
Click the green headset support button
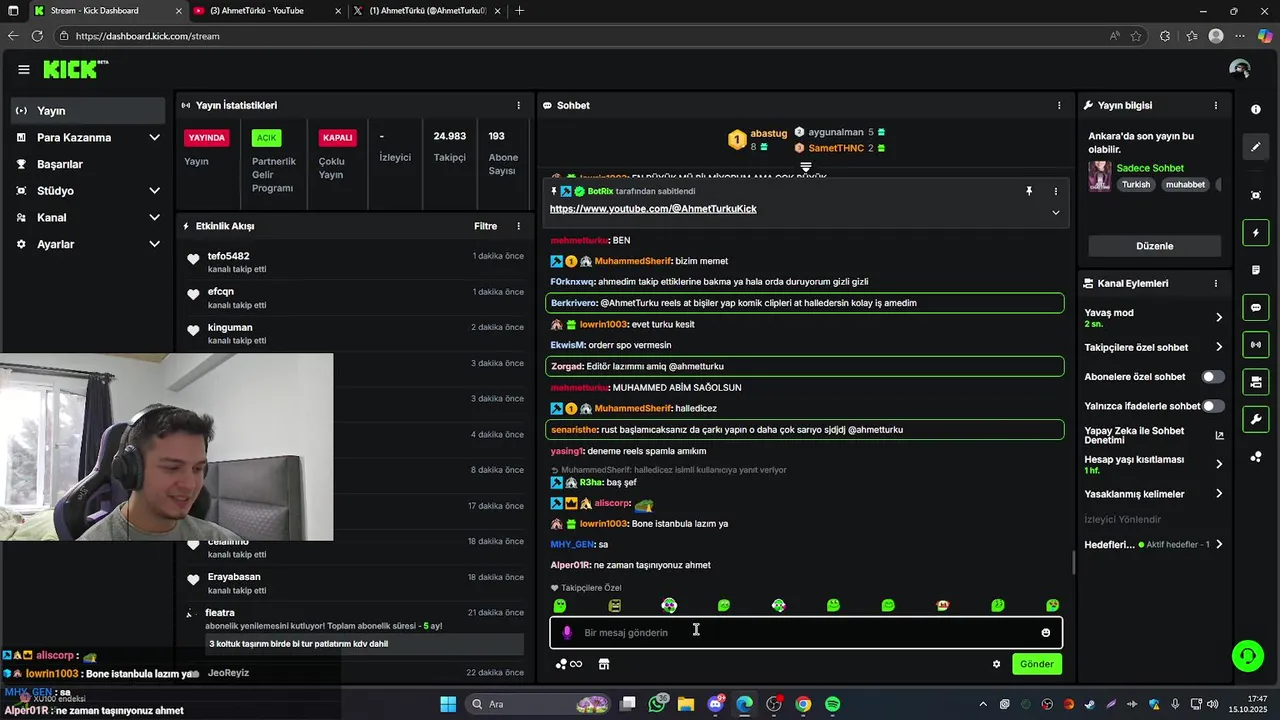click(1247, 656)
